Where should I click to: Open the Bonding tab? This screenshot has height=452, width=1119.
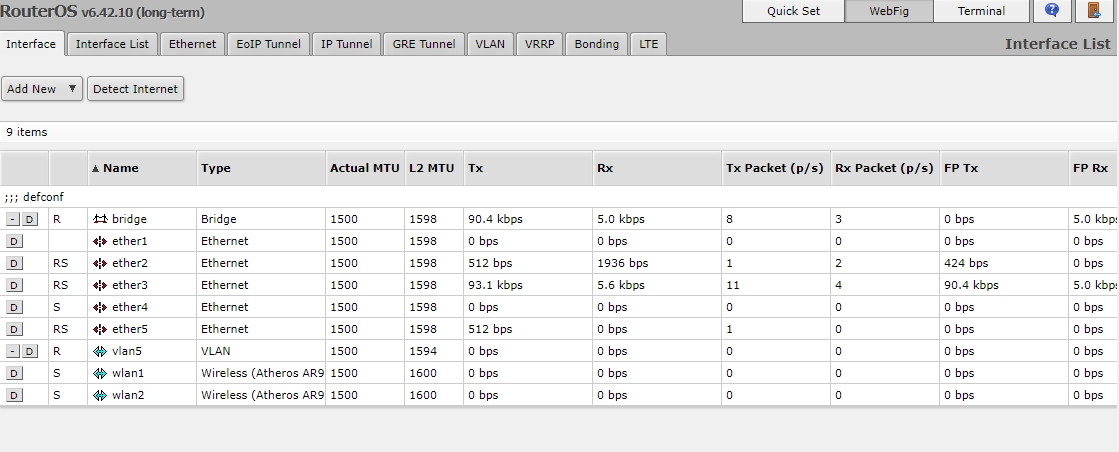click(x=597, y=44)
